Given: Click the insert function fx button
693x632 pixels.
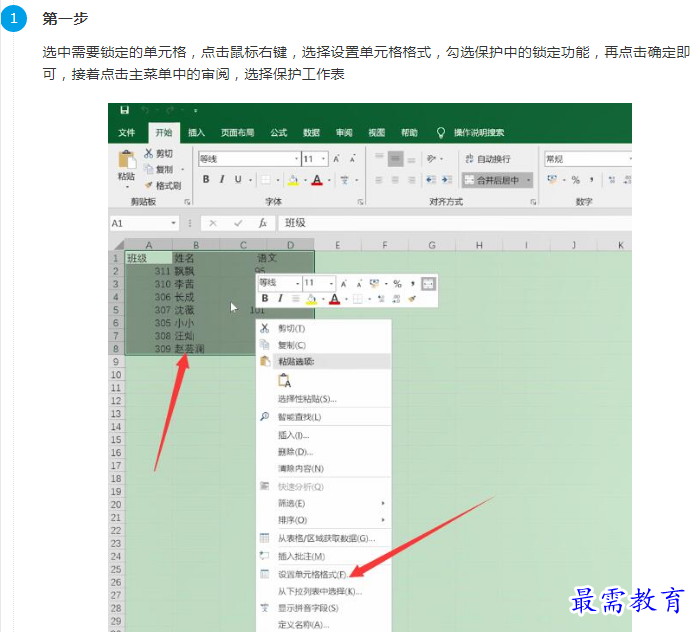Looking at the screenshot, I should click(x=263, y=223).
